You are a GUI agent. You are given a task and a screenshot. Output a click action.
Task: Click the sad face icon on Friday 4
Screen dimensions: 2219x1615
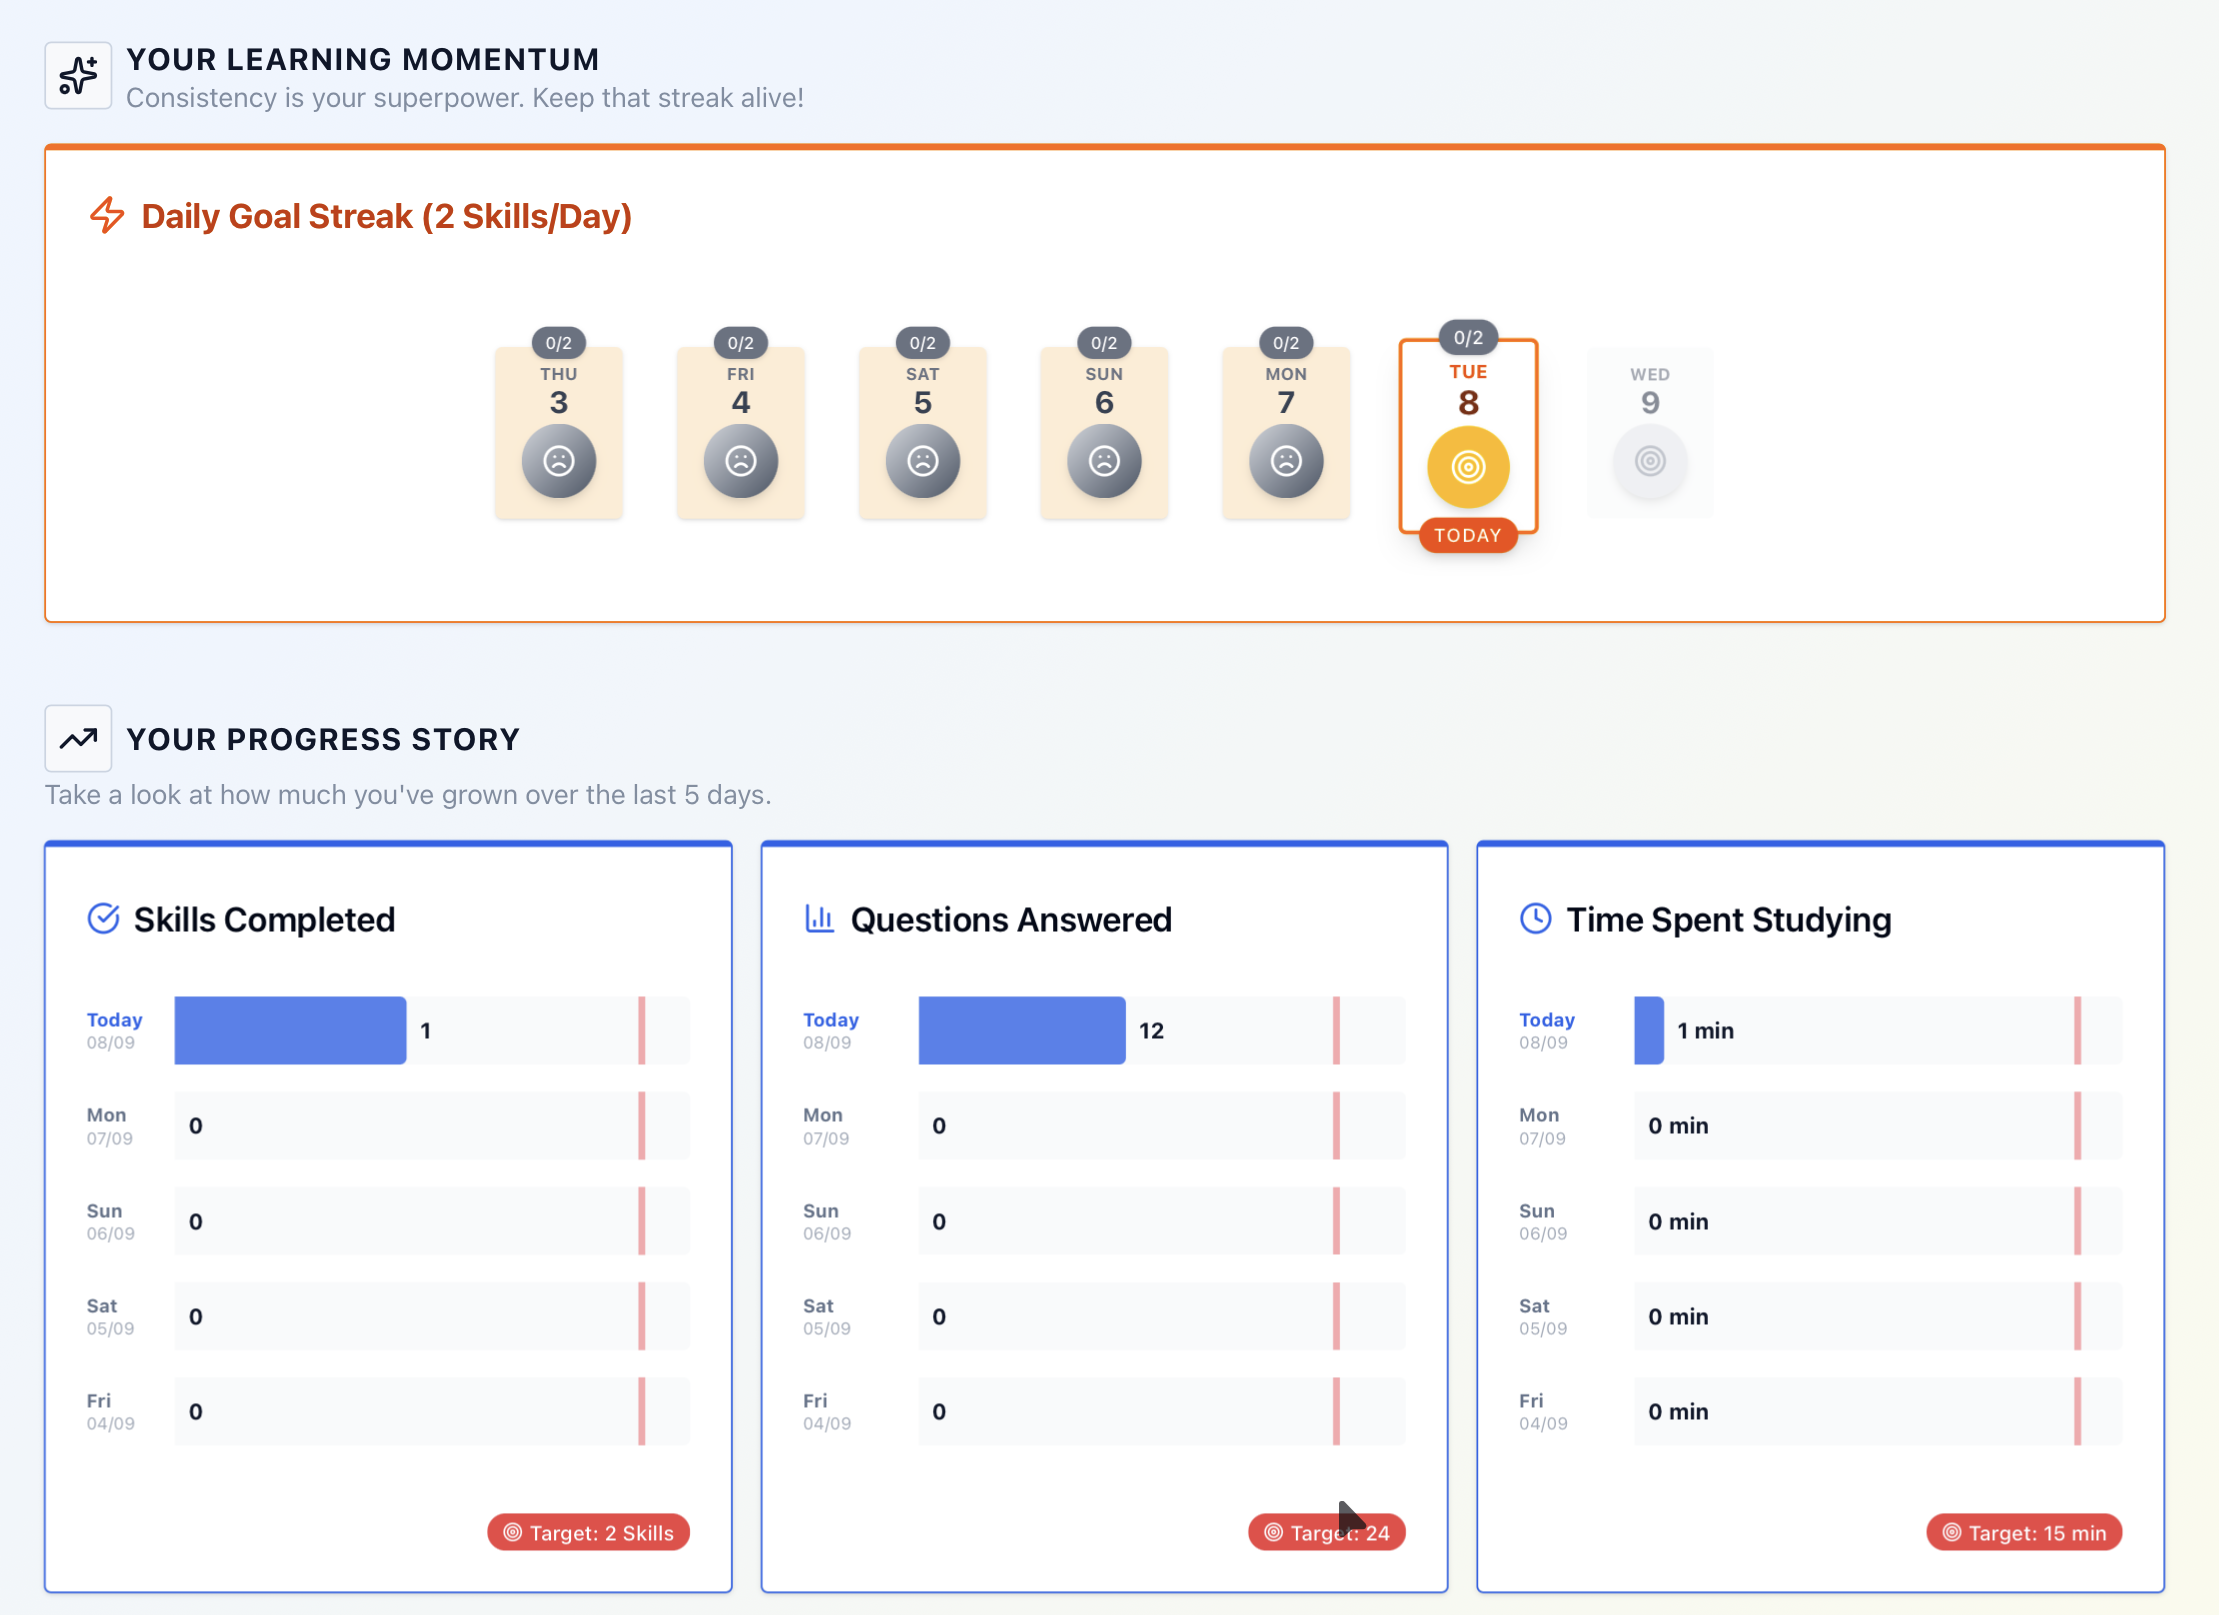pos(741,461)
